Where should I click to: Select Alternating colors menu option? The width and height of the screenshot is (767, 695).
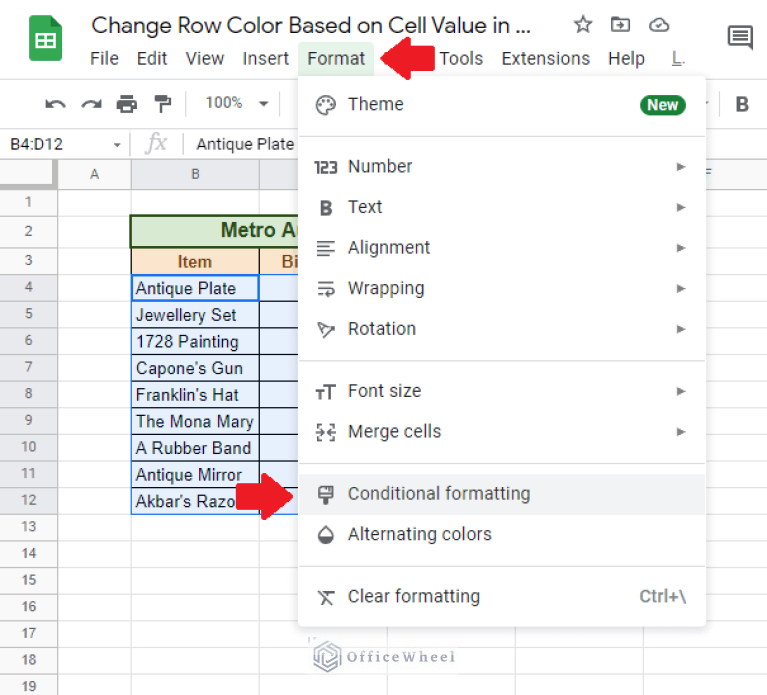pos(419,534)
